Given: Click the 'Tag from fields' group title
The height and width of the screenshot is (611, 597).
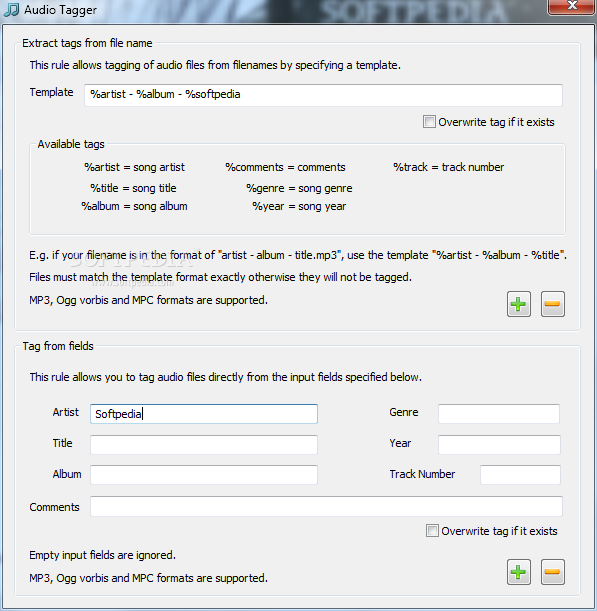Looking at the screenshot, I should click(58, 346).
